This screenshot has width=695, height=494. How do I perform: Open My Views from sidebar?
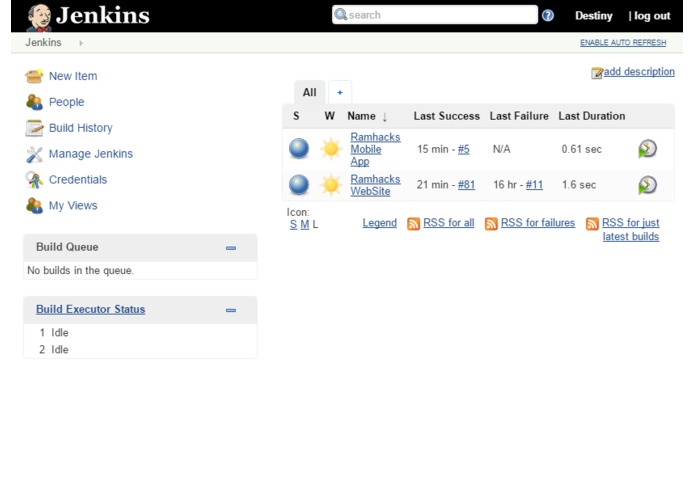click(73, 206)
